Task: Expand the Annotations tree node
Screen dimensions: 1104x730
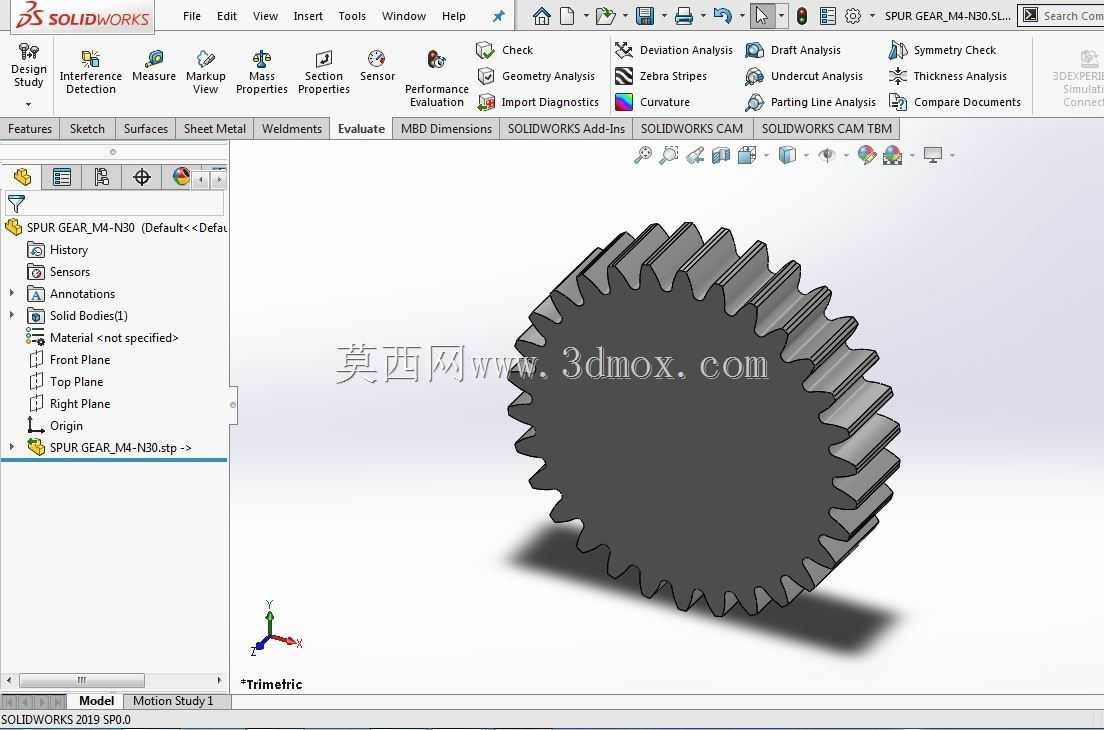Action: pos(11,293)
